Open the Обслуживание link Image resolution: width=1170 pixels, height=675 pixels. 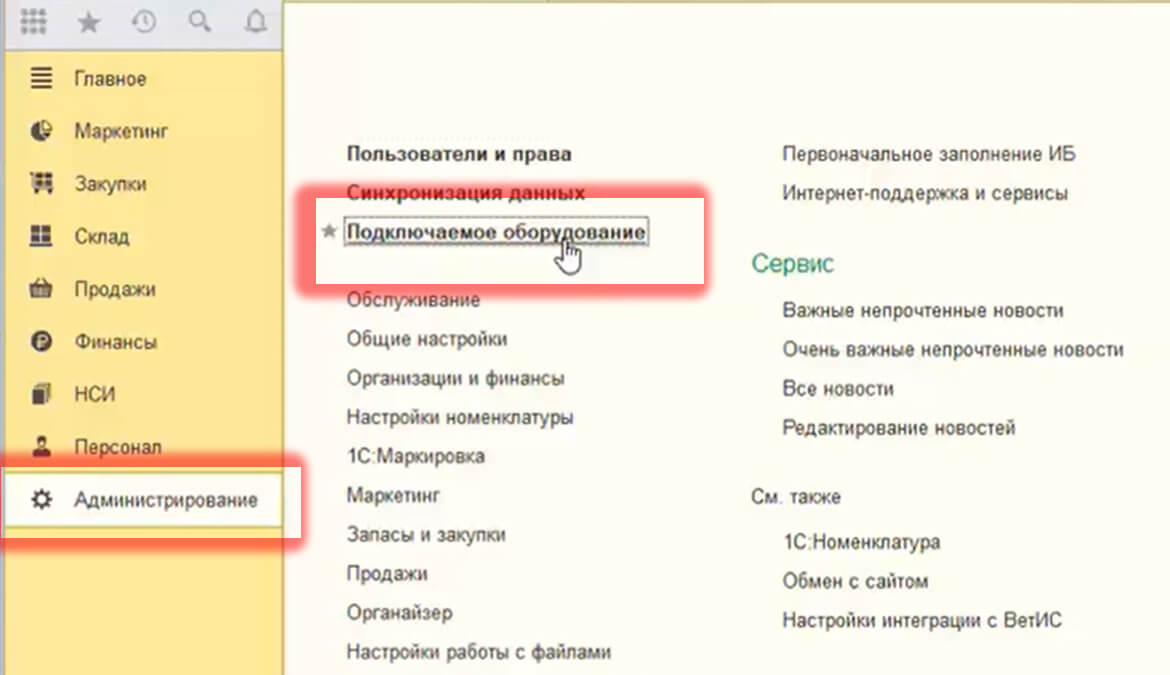[x=413, y=300]
